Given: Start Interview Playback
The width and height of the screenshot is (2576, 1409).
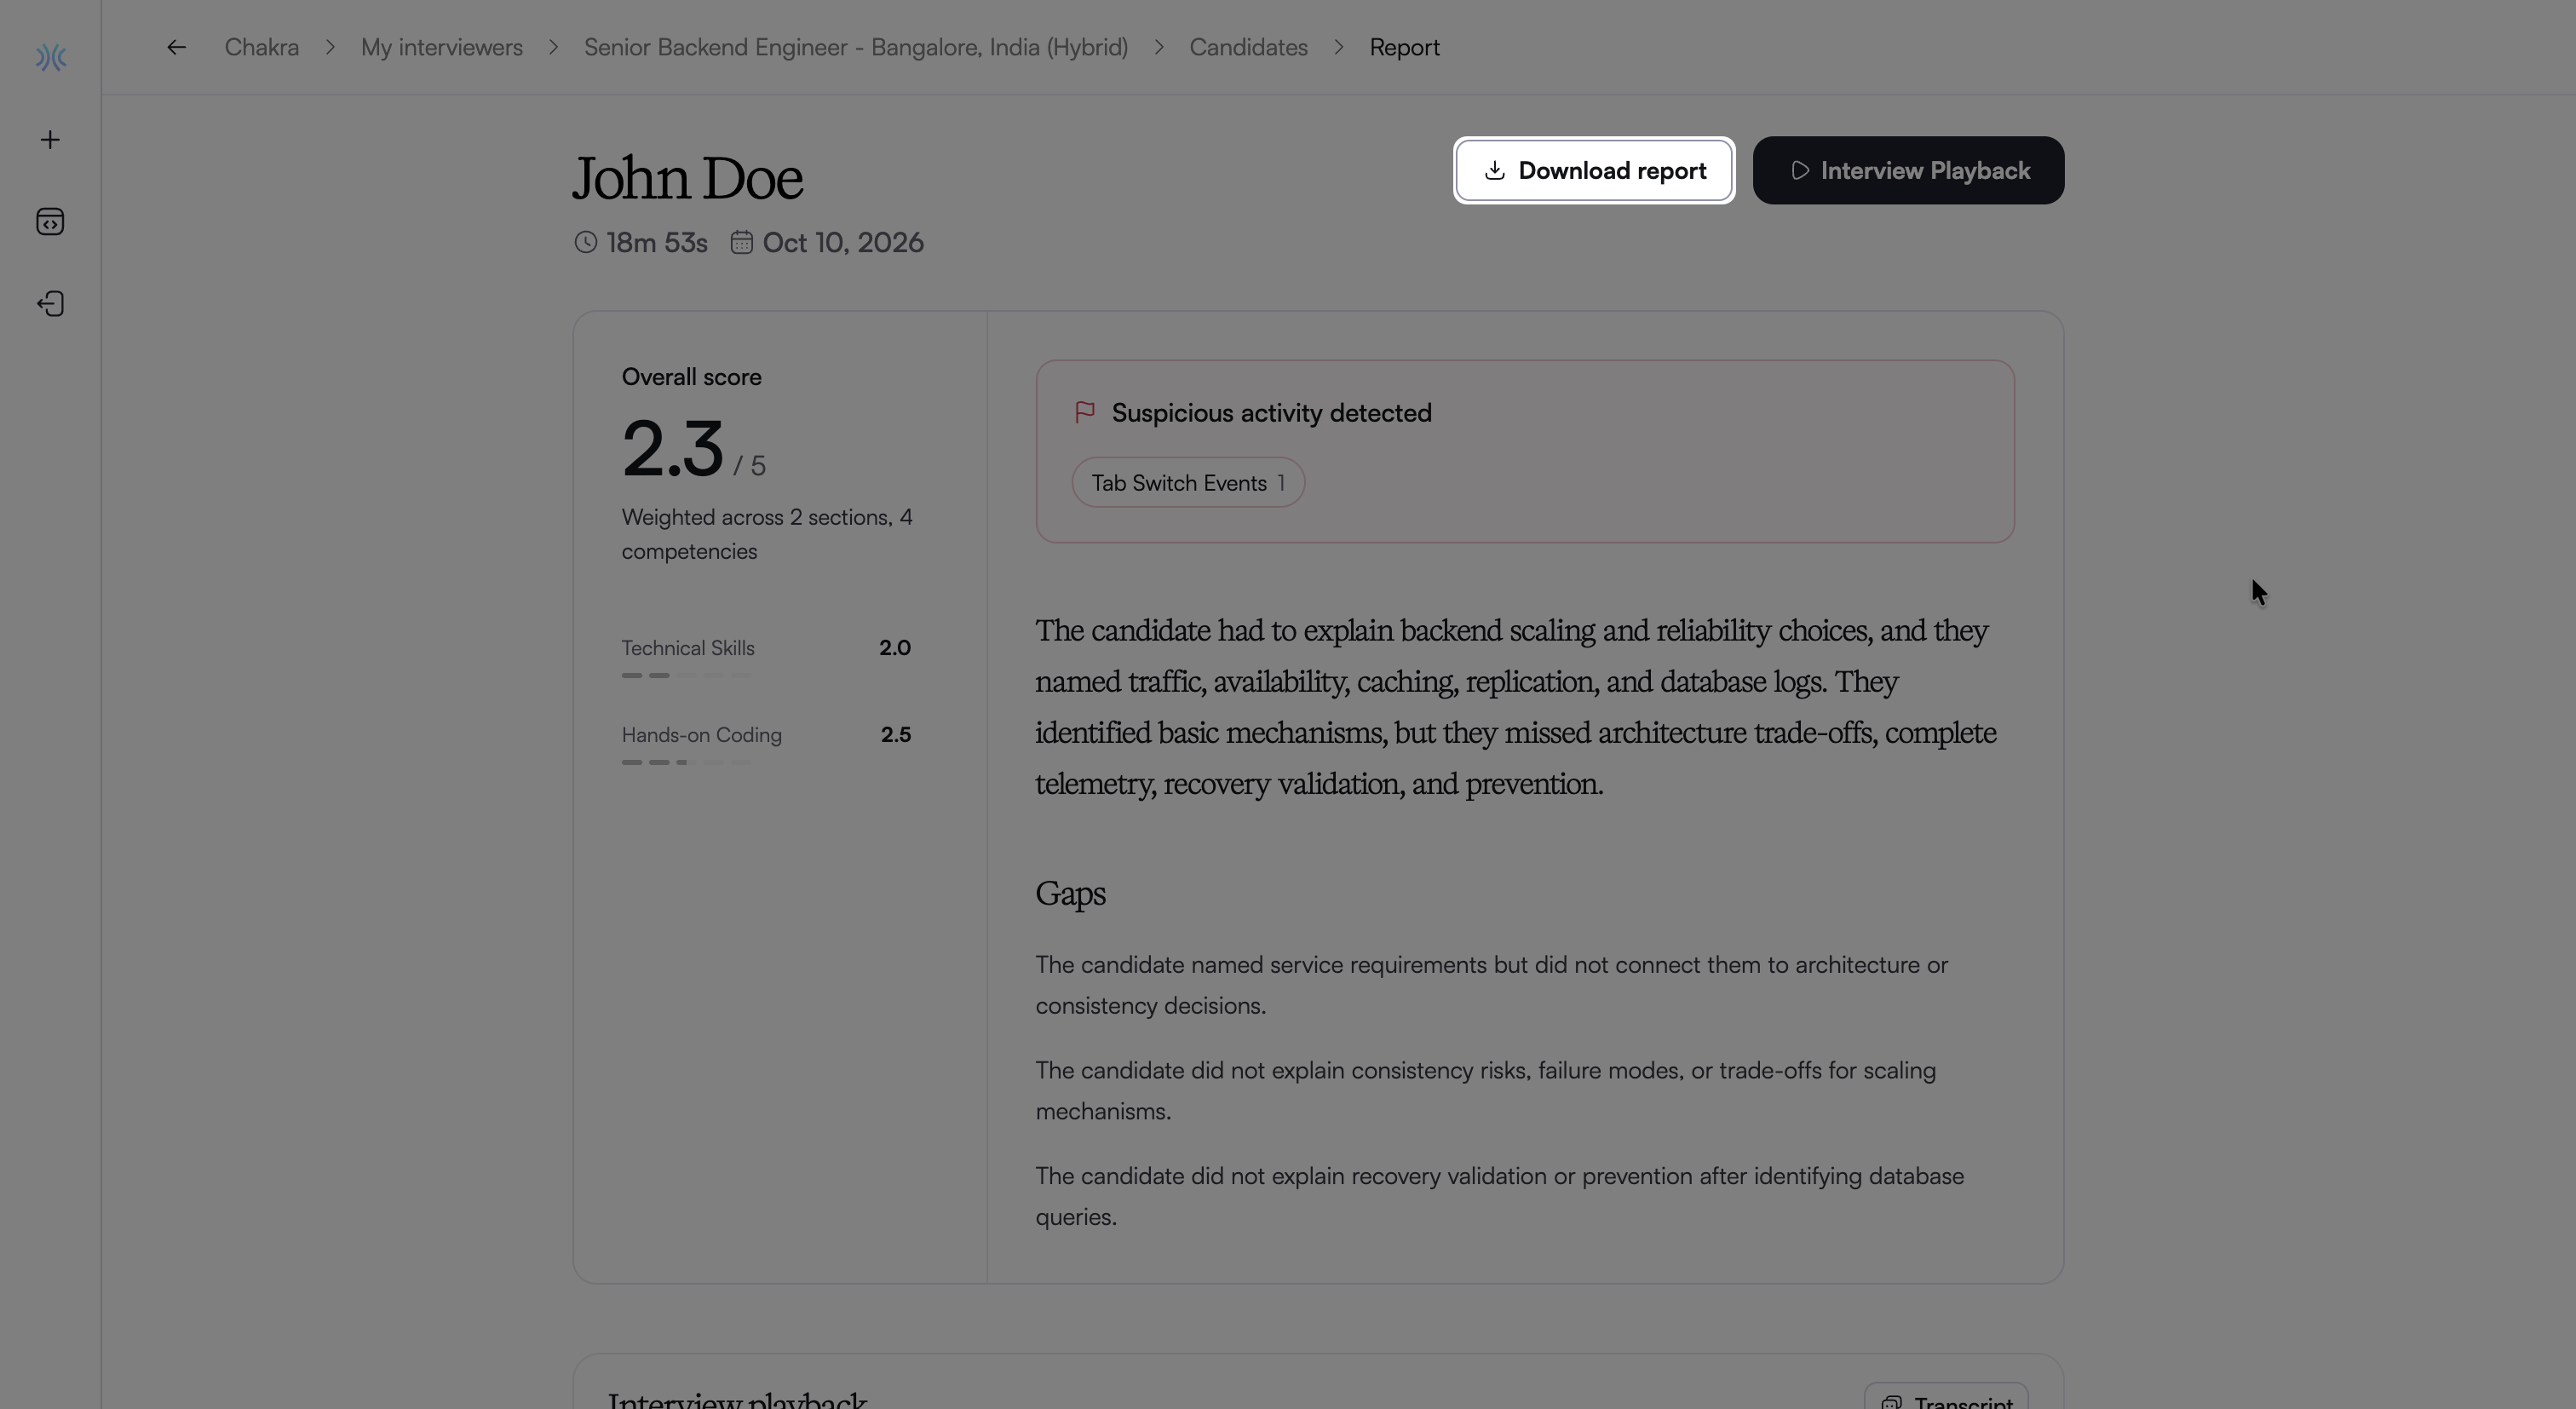Looking at the screenshot, I should 1908,171.
